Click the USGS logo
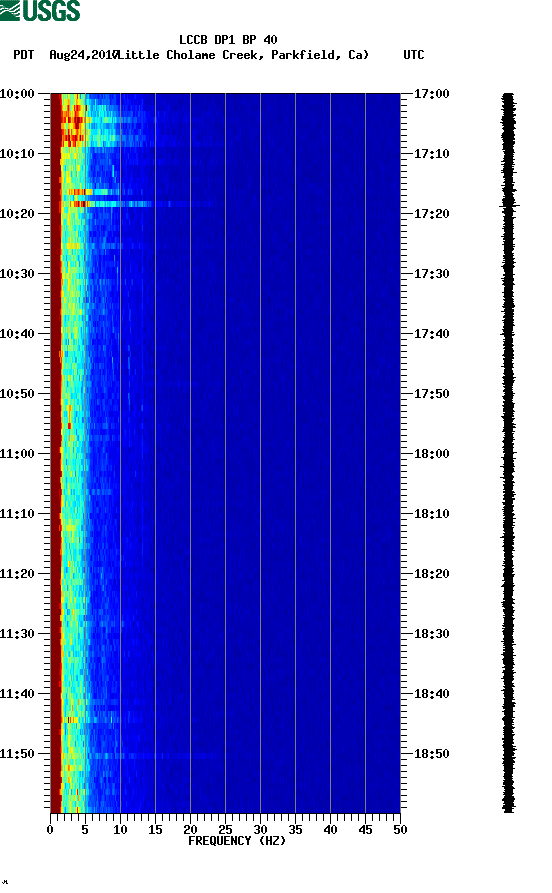Screen dimensions: 552x893 point(40,10)
